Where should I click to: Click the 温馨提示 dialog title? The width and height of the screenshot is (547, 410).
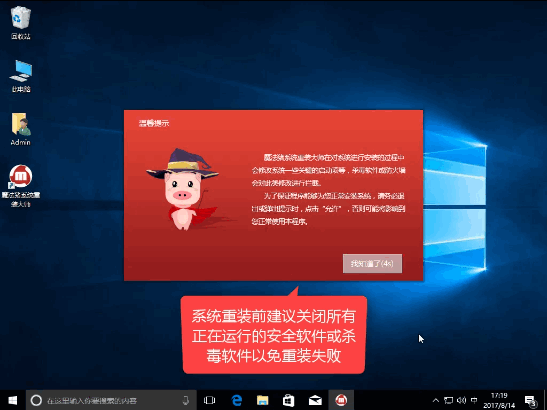154,123
